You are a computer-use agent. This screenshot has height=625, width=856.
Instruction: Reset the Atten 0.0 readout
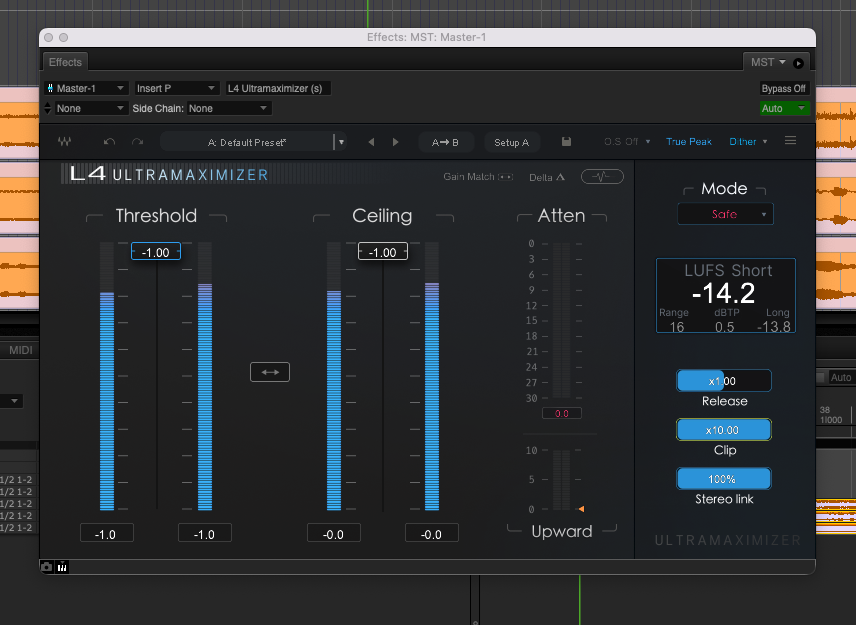(x=562, y=413)
